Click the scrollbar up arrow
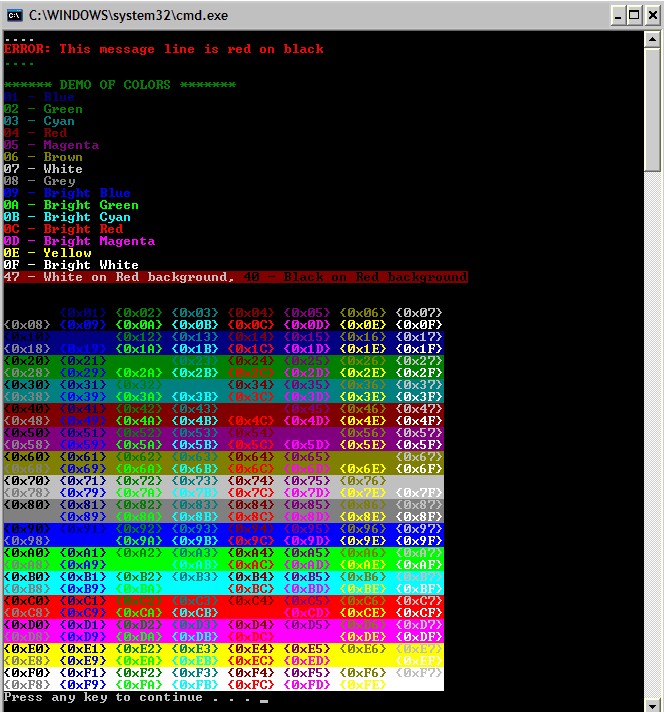The width and height of the screenshot is (664, 712). click(653, 38)
